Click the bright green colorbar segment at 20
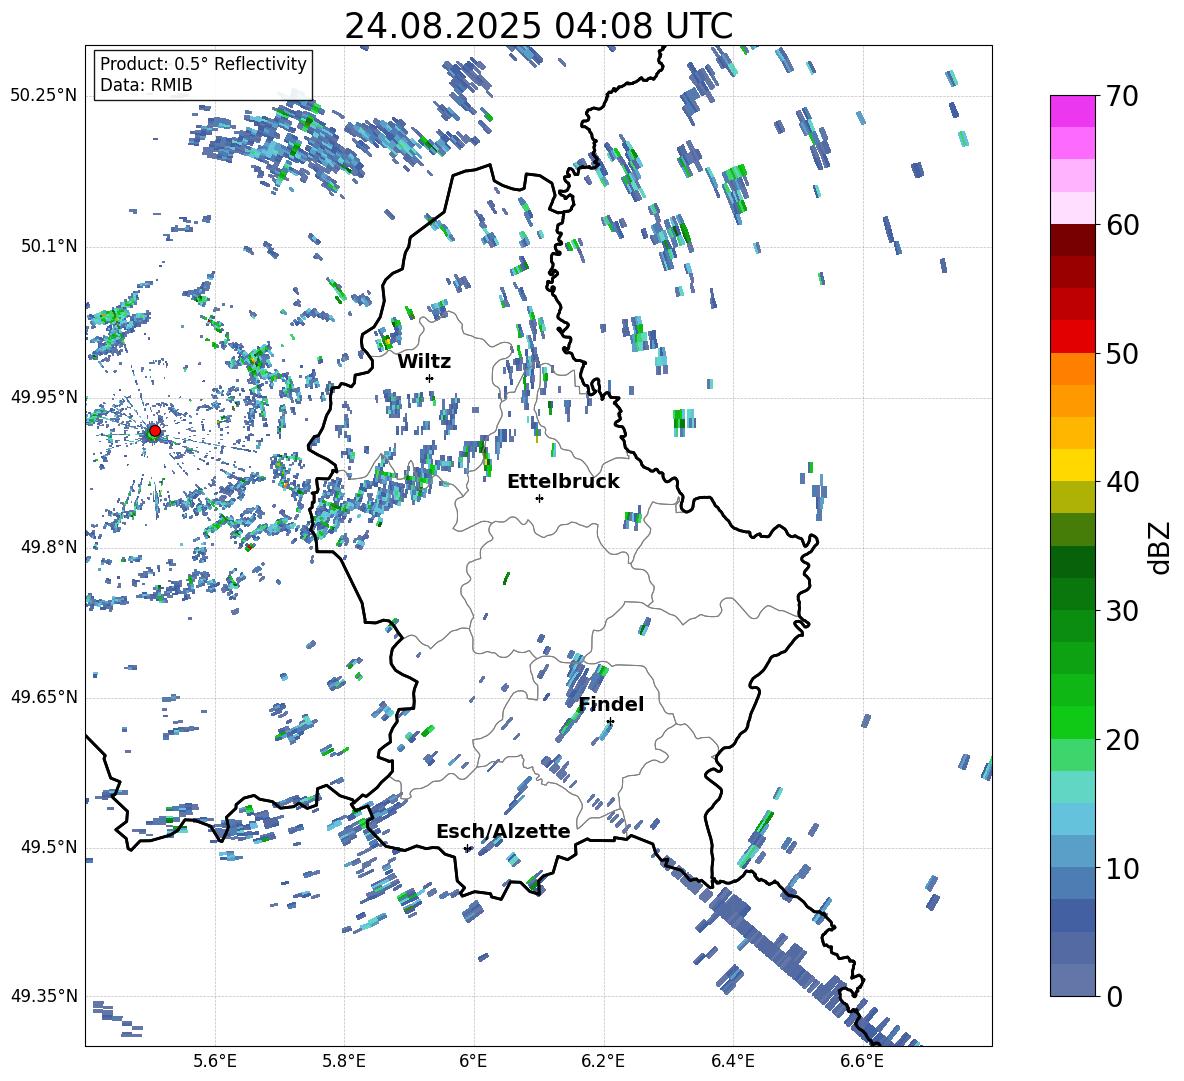 tap(1073, 722)
